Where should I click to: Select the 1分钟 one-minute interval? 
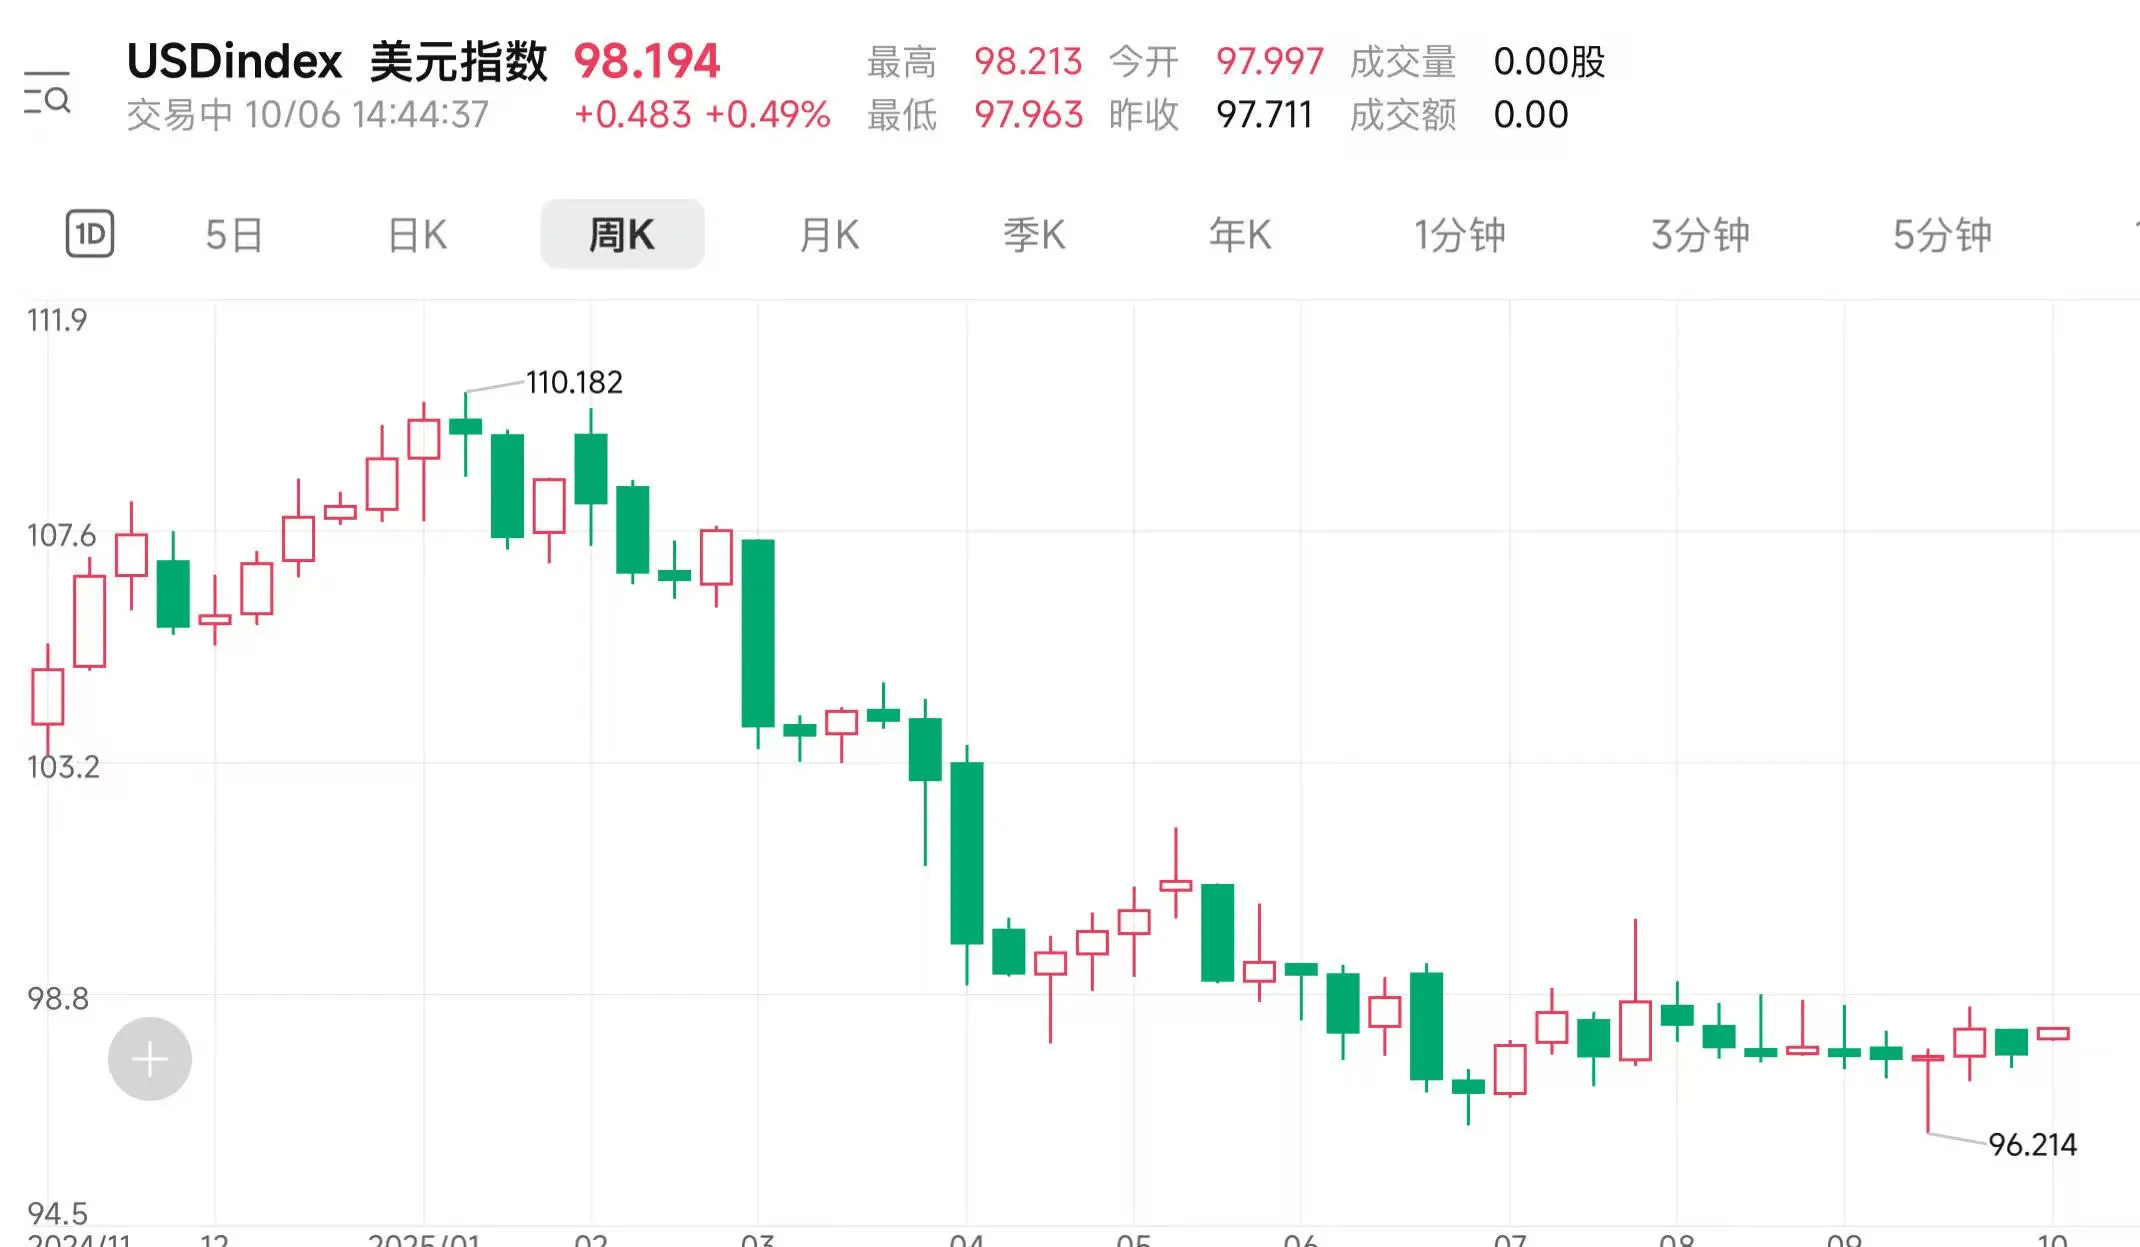coord(1459,233)
